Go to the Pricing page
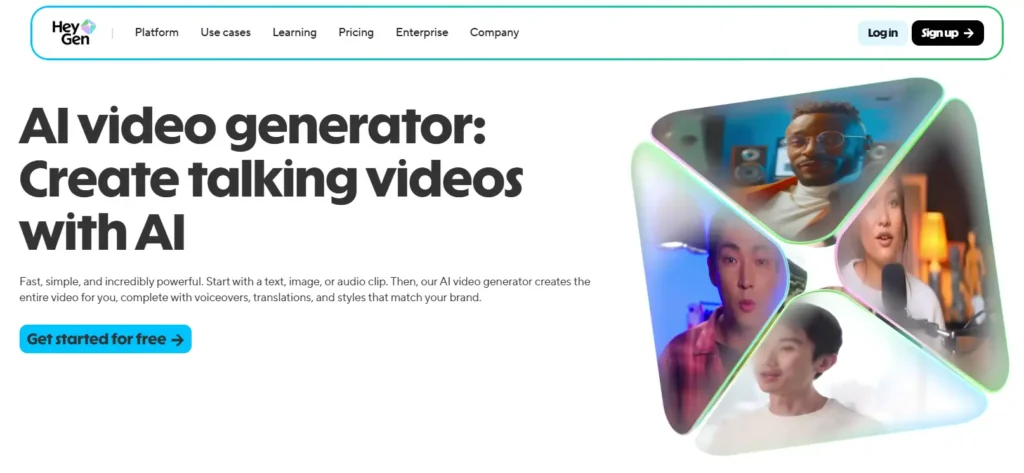 click(356, 32)
